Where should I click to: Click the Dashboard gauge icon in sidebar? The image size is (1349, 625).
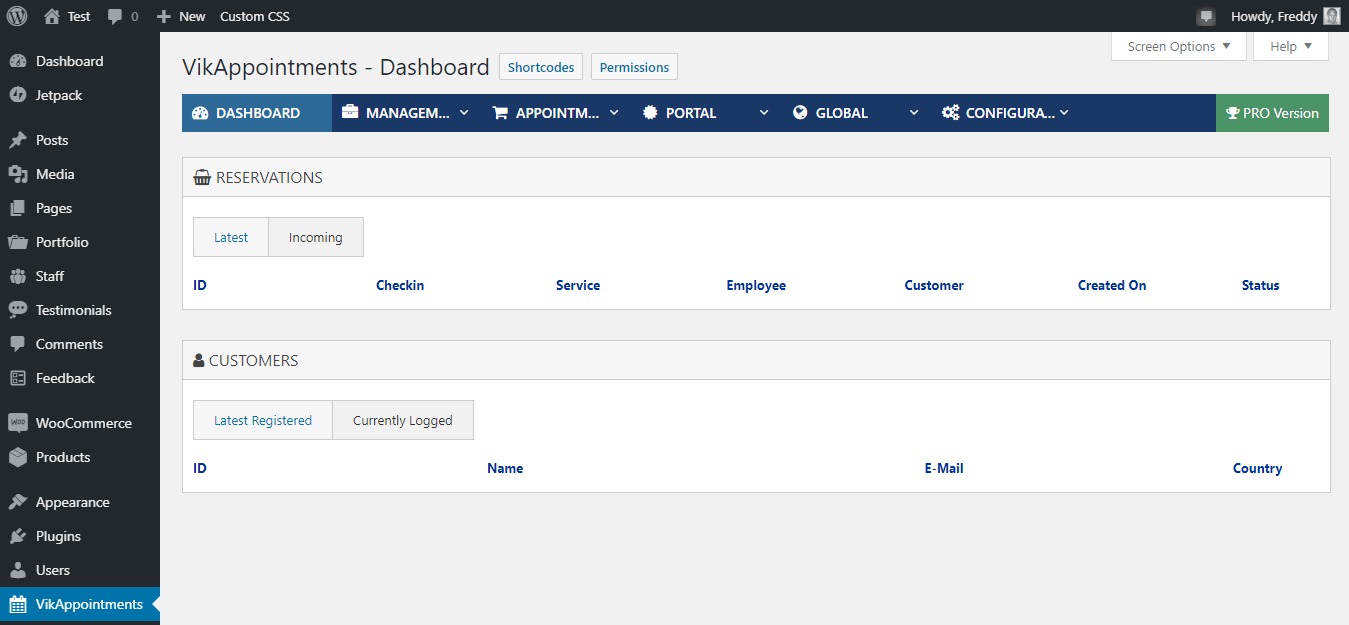click(x=17, y=61)
